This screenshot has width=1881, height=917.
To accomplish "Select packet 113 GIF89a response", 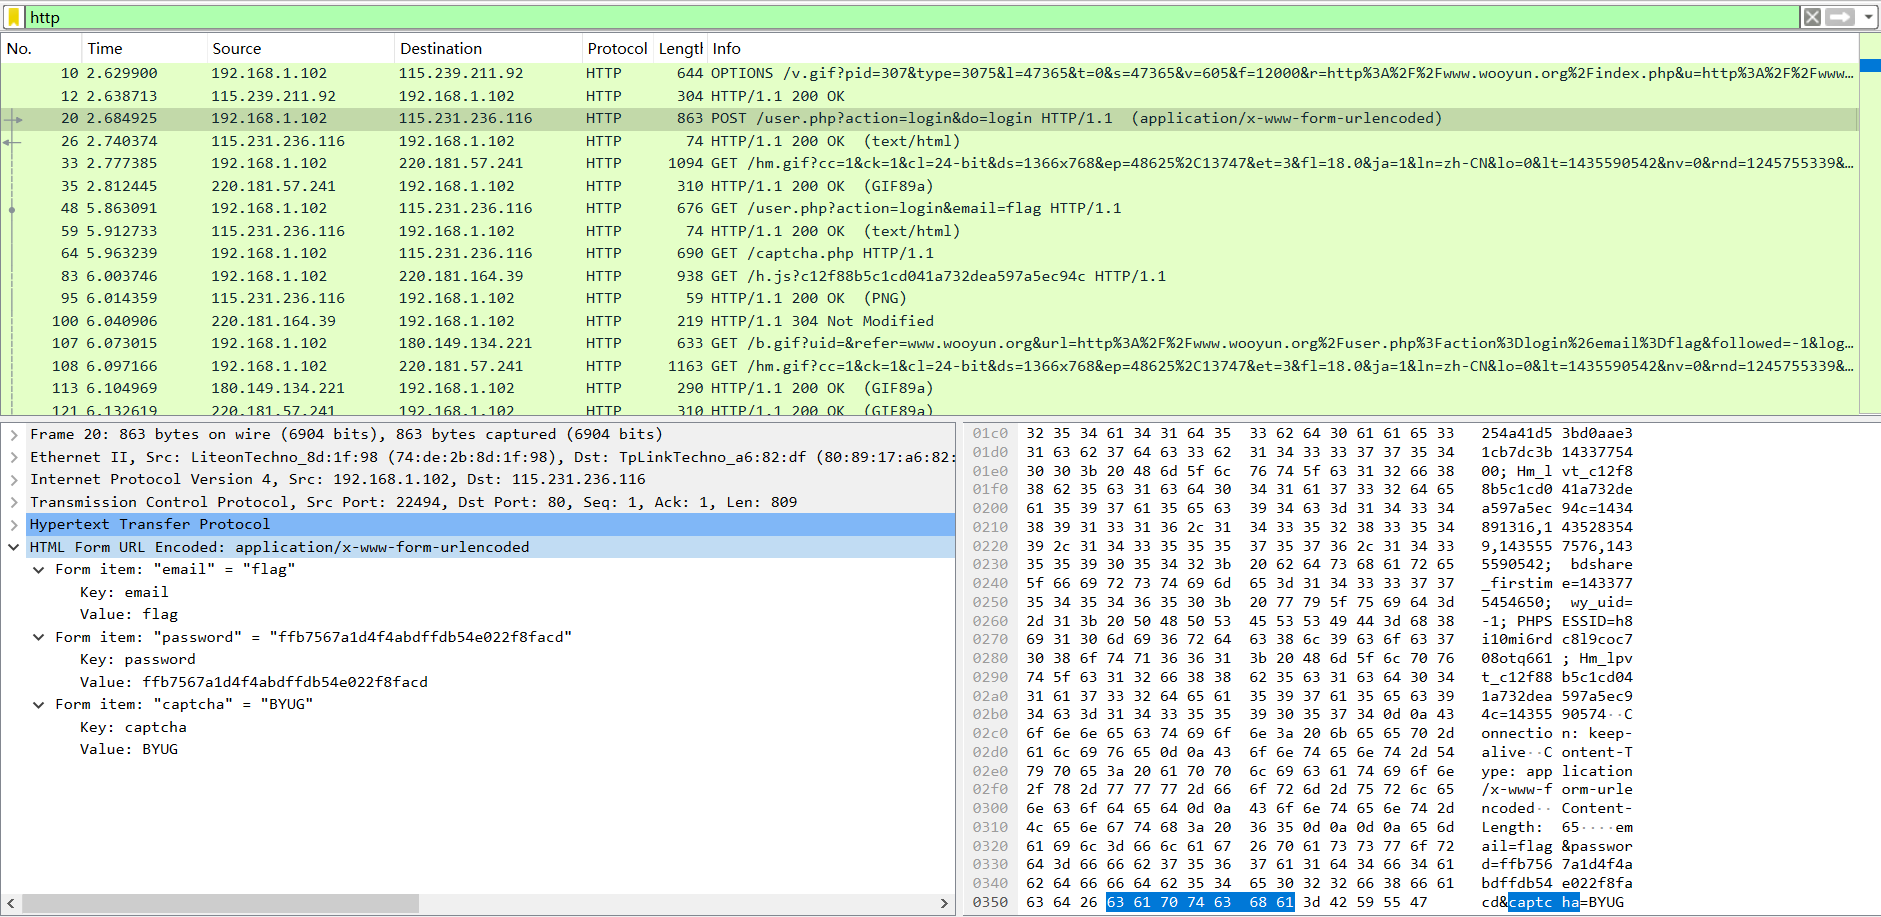I will coord(929,388).
